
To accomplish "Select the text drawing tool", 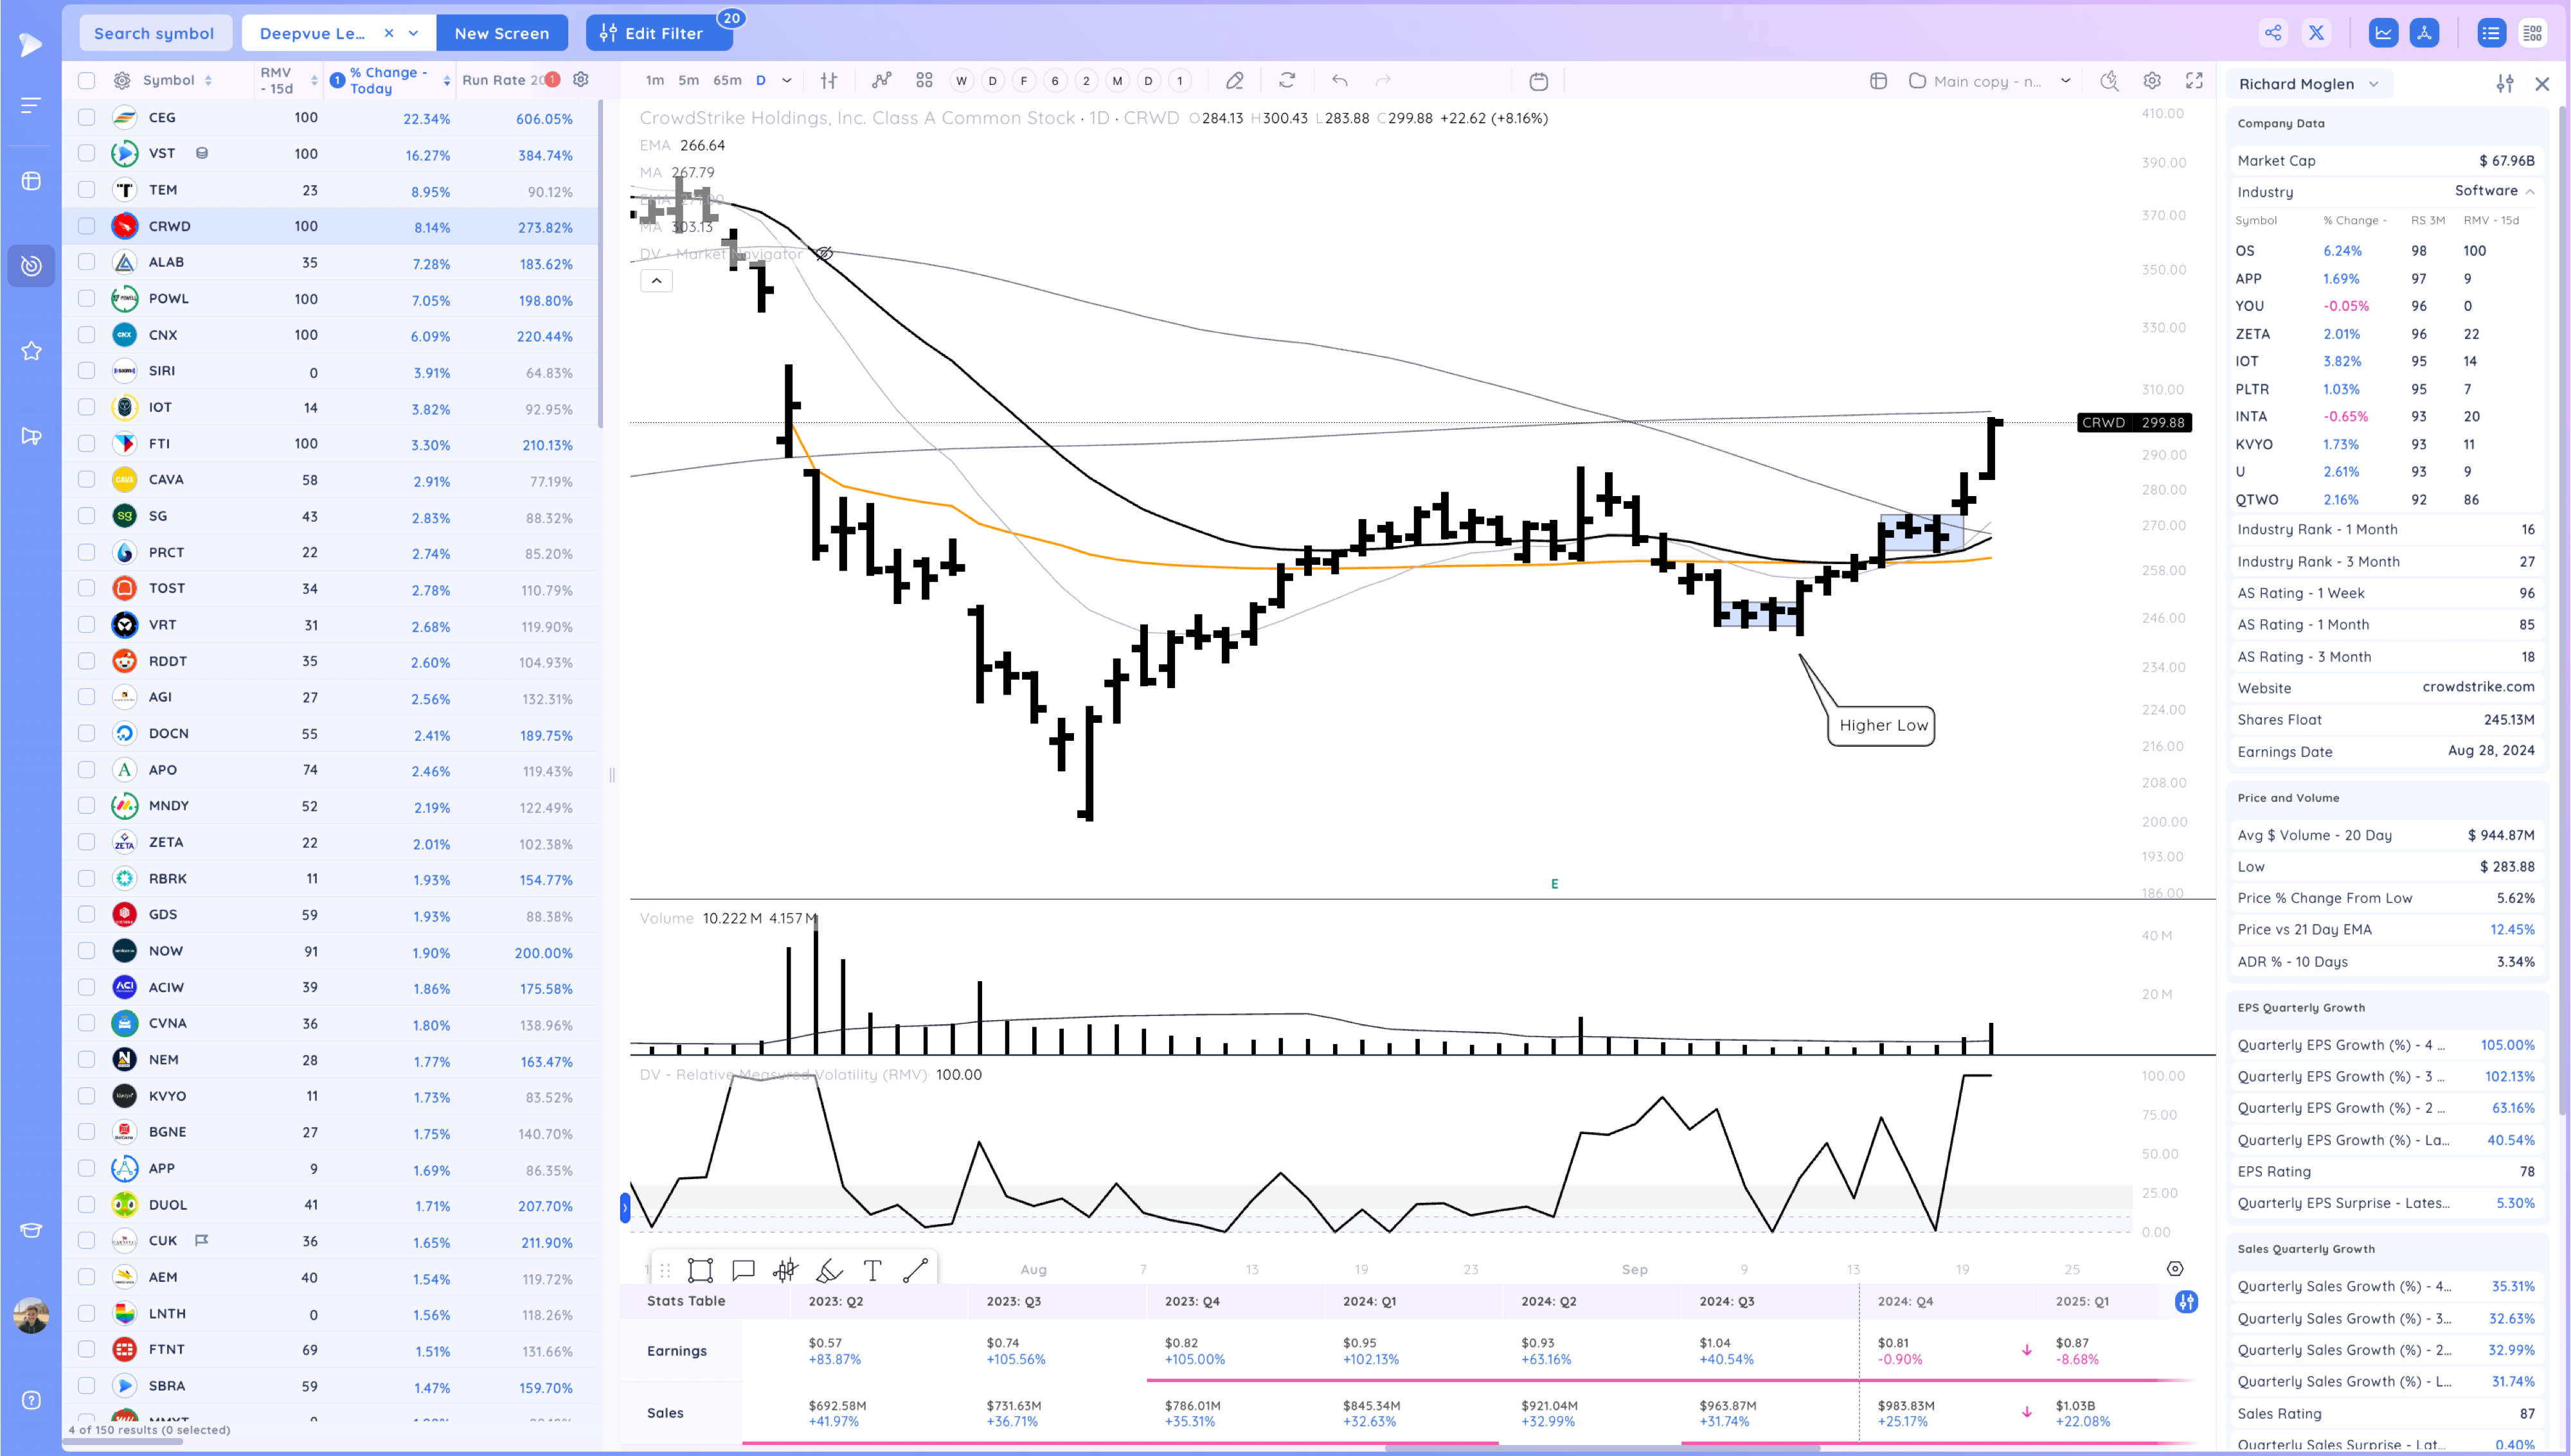I will point(872,1270).
